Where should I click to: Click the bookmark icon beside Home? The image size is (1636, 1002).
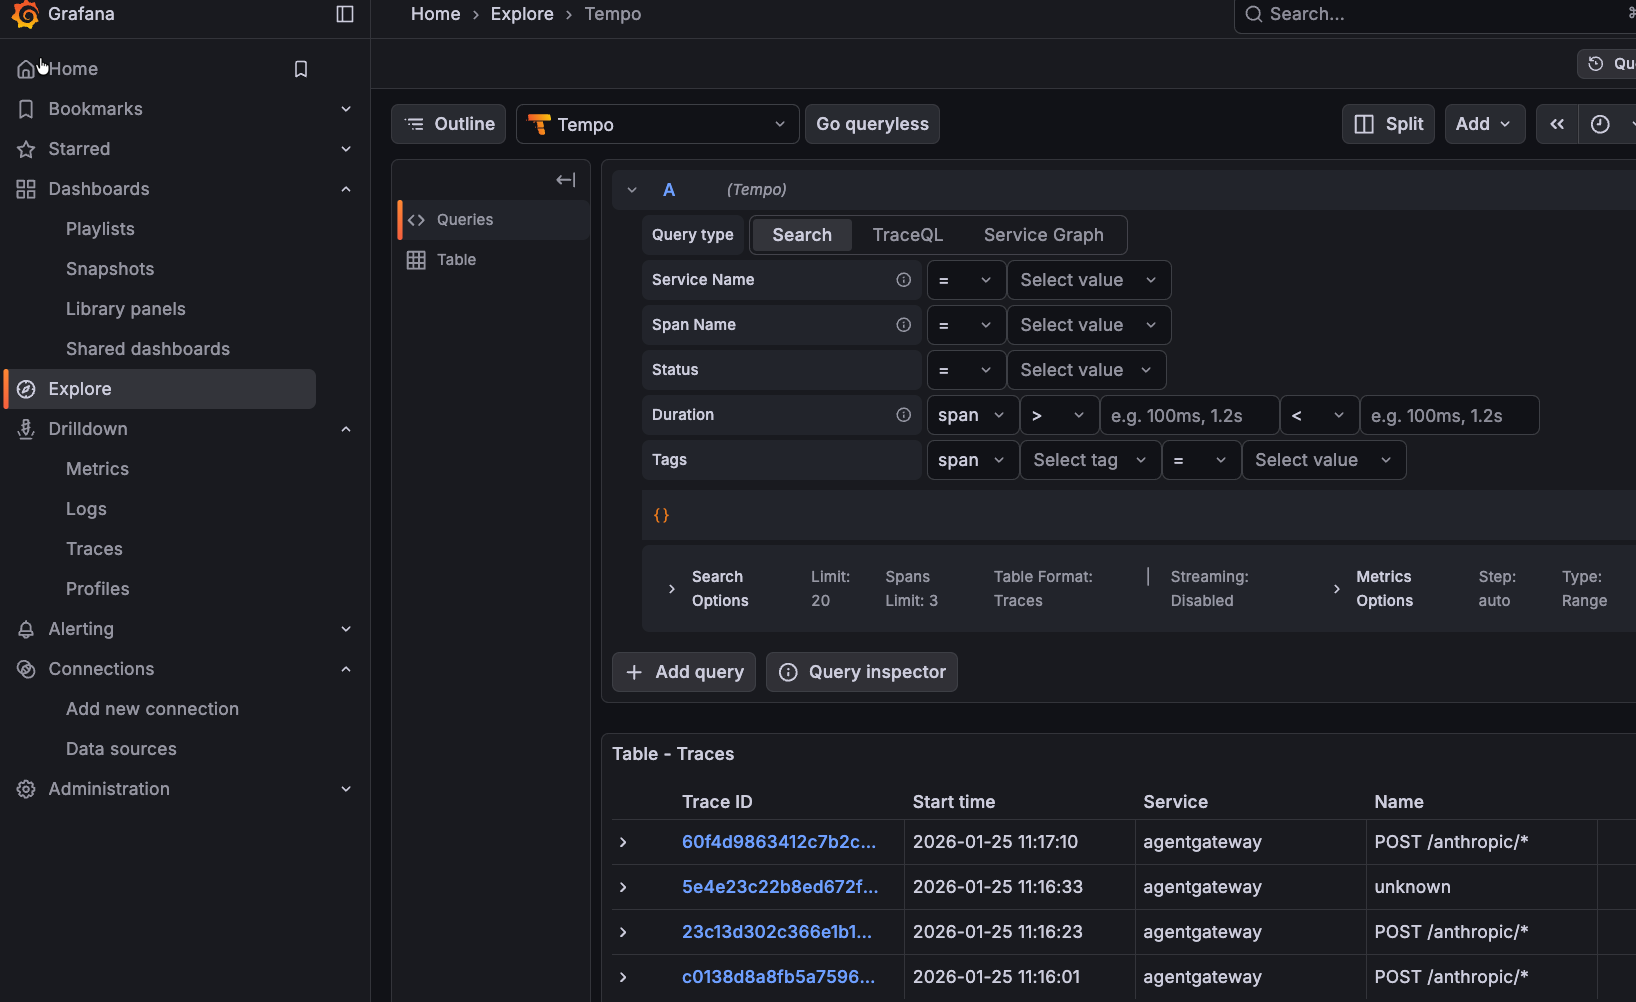301,69
